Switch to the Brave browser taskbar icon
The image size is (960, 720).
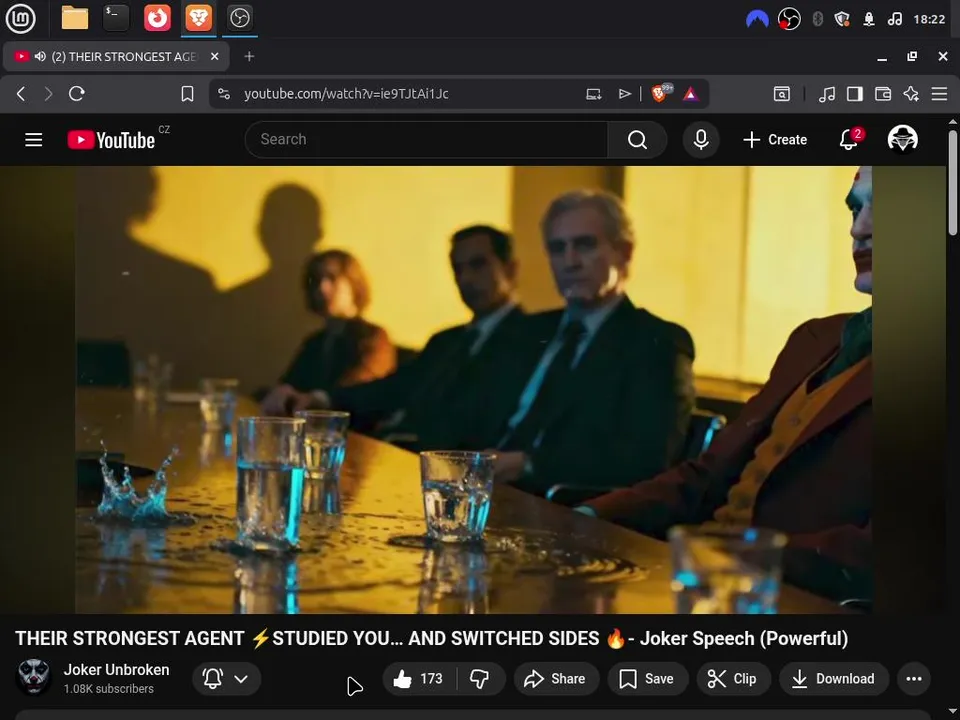point(198,18)
